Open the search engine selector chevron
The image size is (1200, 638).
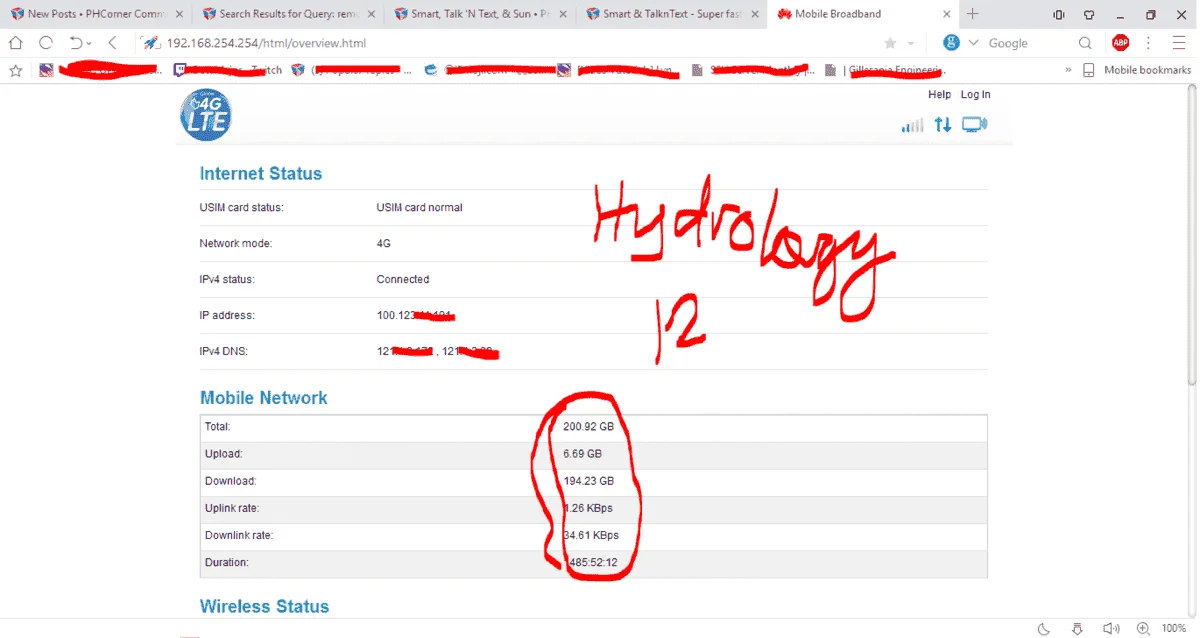click(974, 43)
